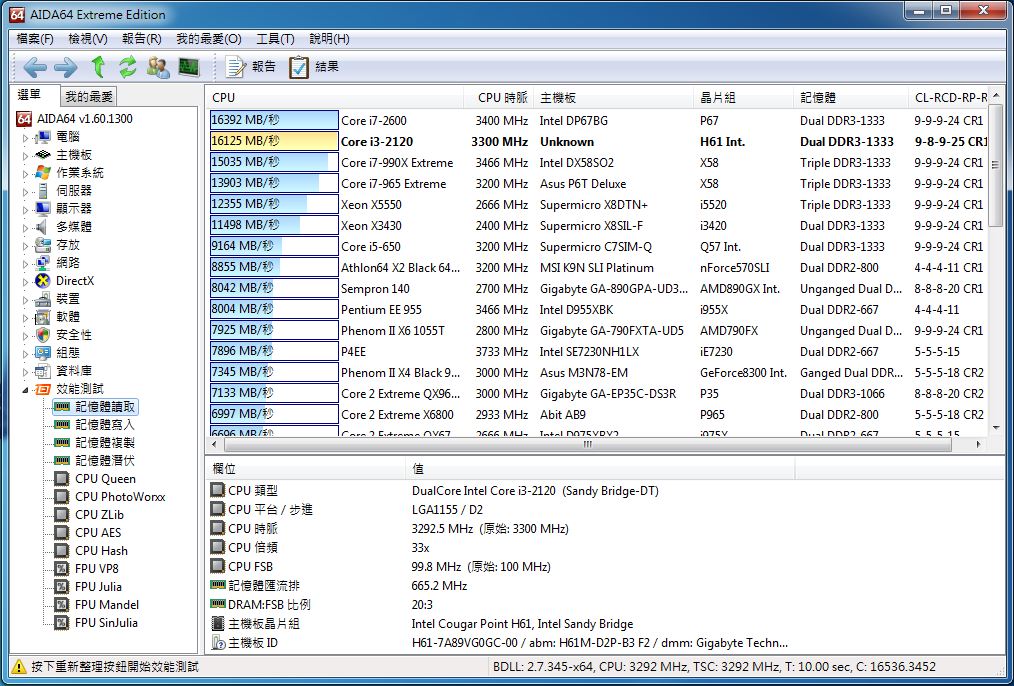Image resolution: width=1014 pixels, height=686 pixels.
Task: Sort results by the 主機板 column header
Action: [x=613, y=98]
